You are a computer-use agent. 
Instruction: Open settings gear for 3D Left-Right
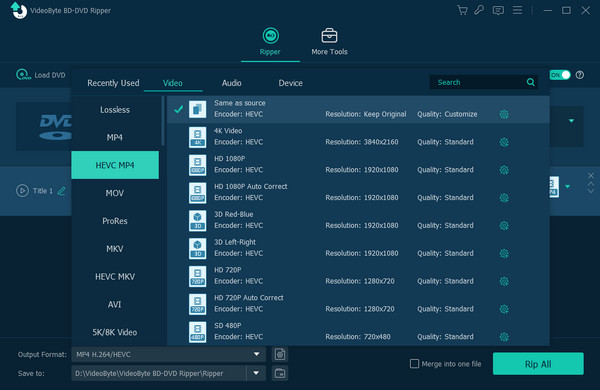click(x=504, y=254)
